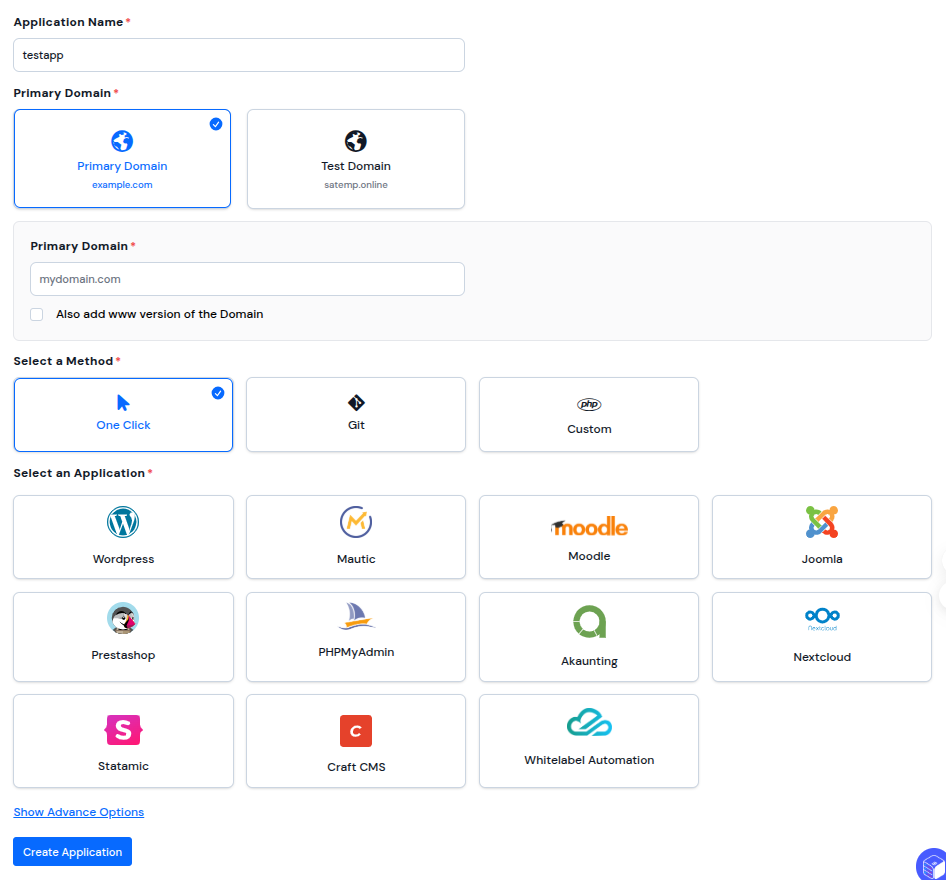Click the Craft CMS red icon
The height and width of the screenshot is (880, 946).
tap(356, 731)
